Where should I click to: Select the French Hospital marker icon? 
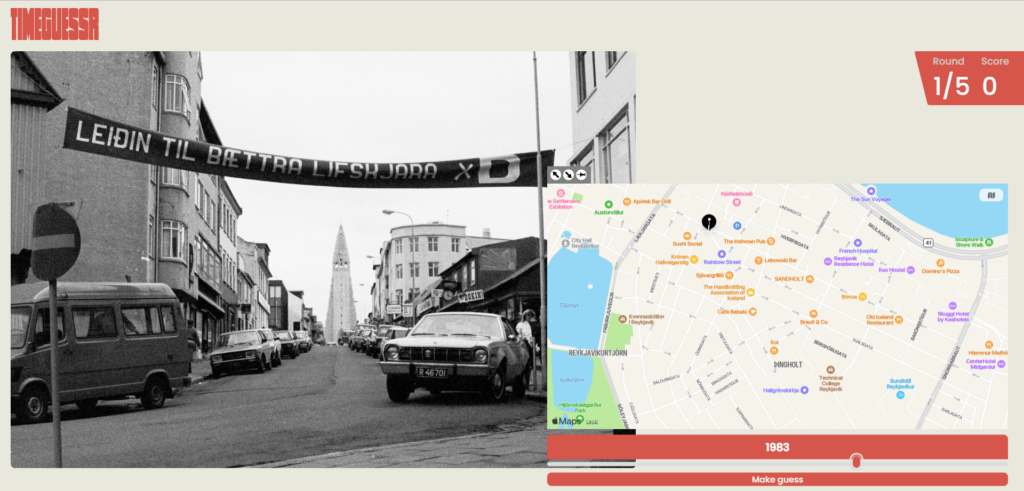click(857, 243)
